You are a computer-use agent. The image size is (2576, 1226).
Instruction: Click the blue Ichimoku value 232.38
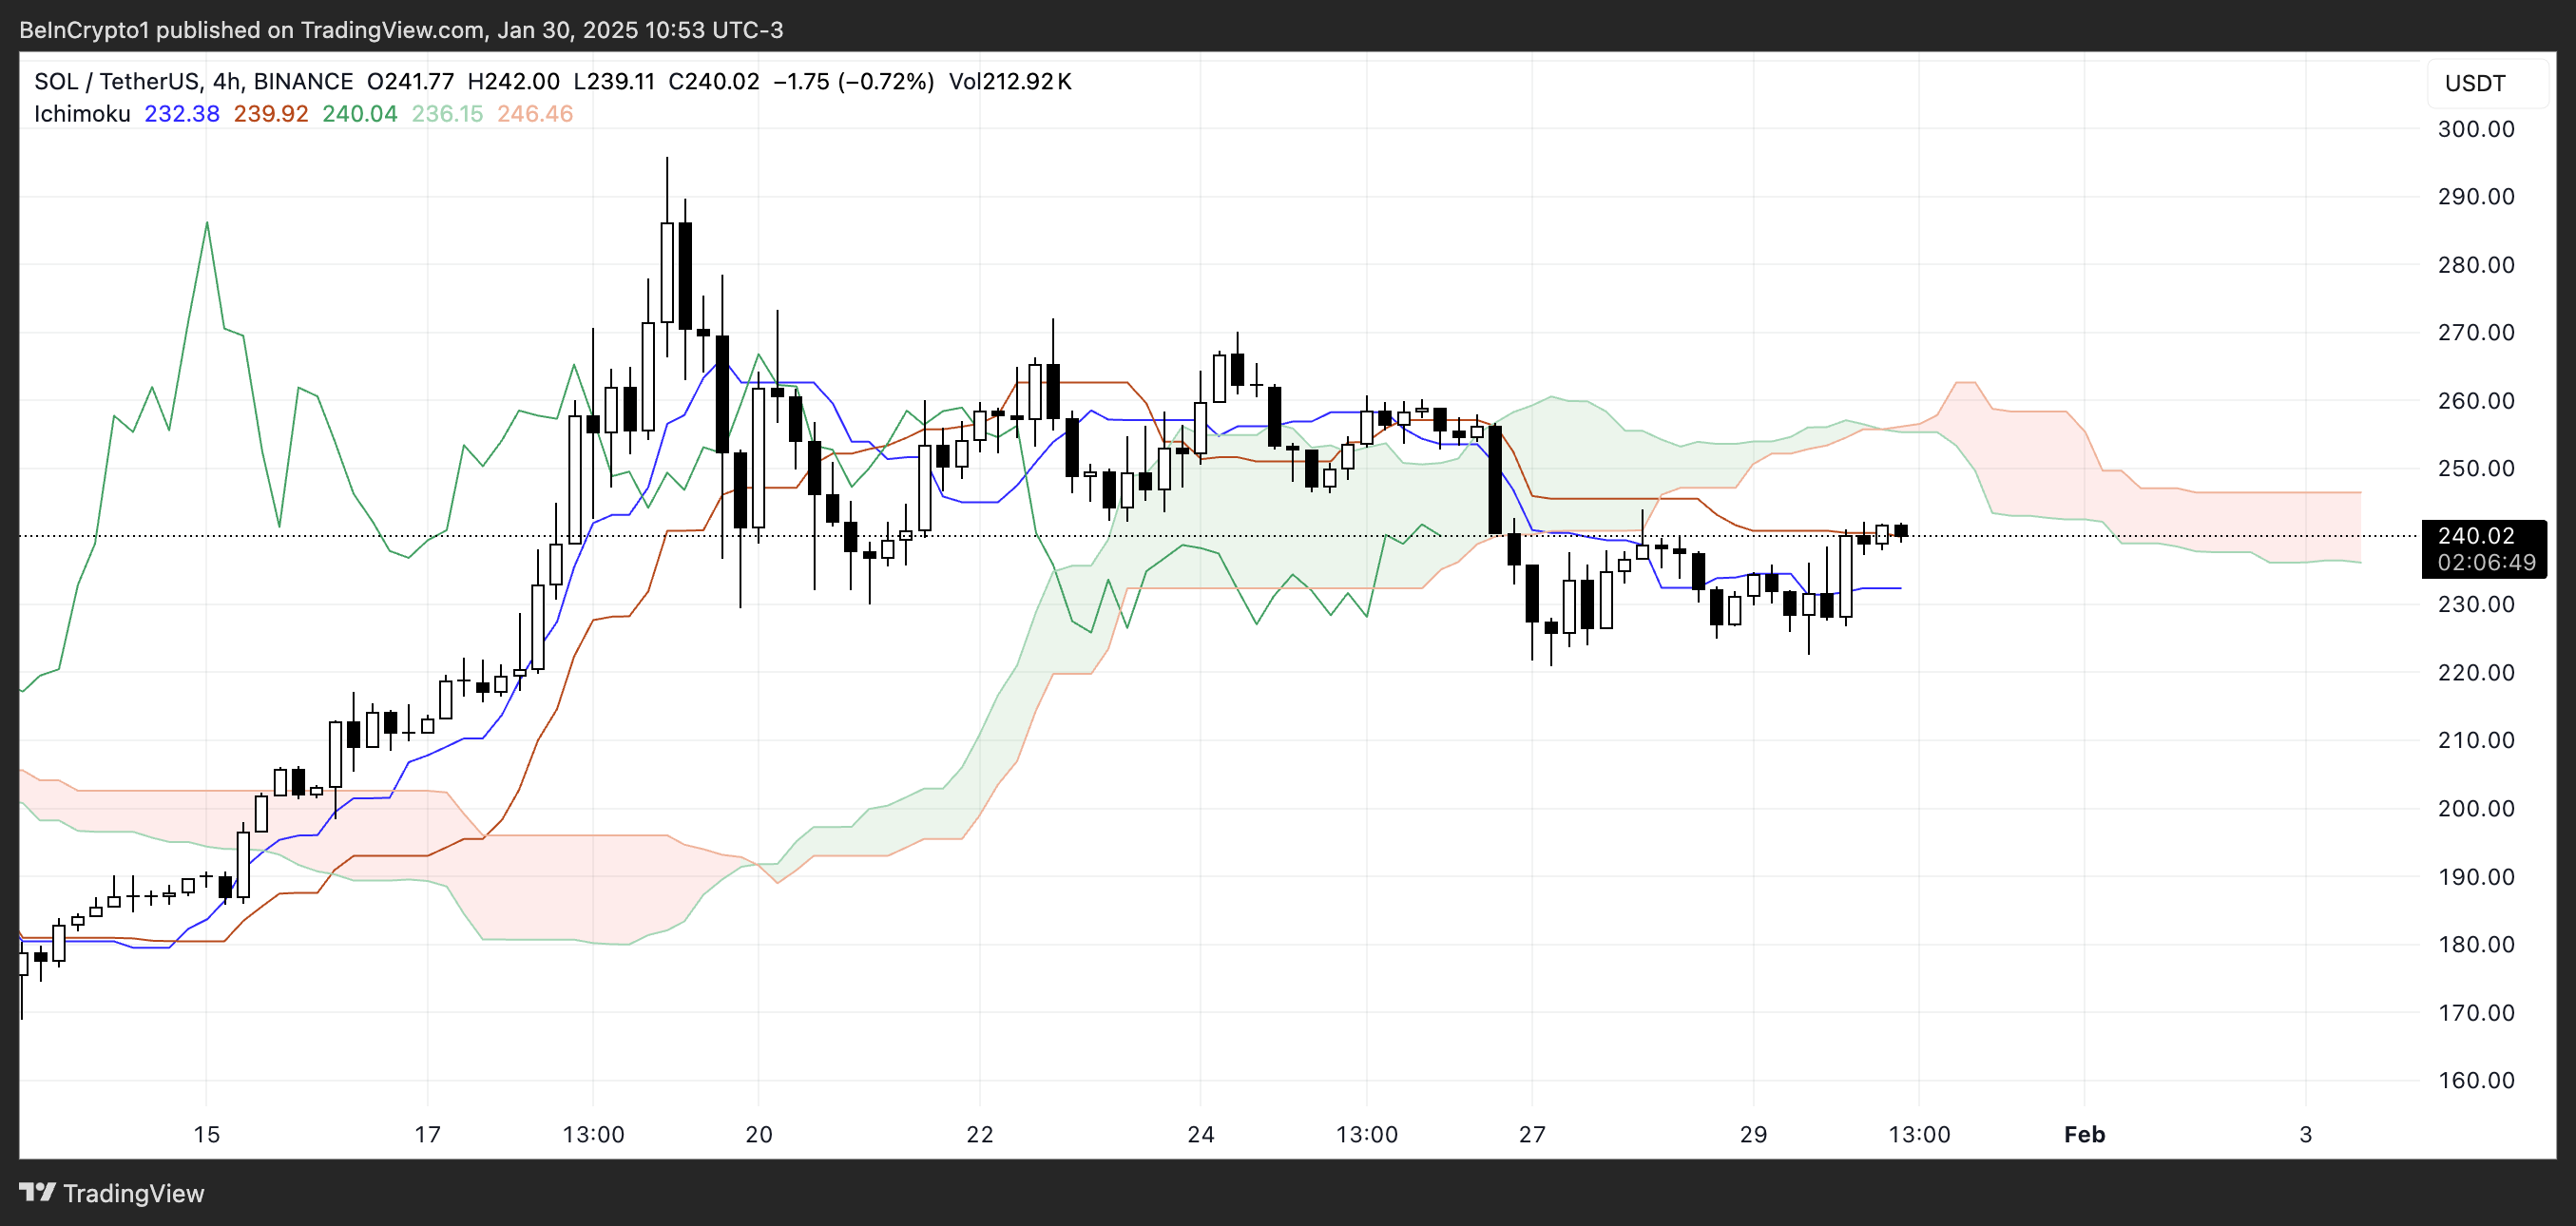pyautogui.click(x=182, y=114)
